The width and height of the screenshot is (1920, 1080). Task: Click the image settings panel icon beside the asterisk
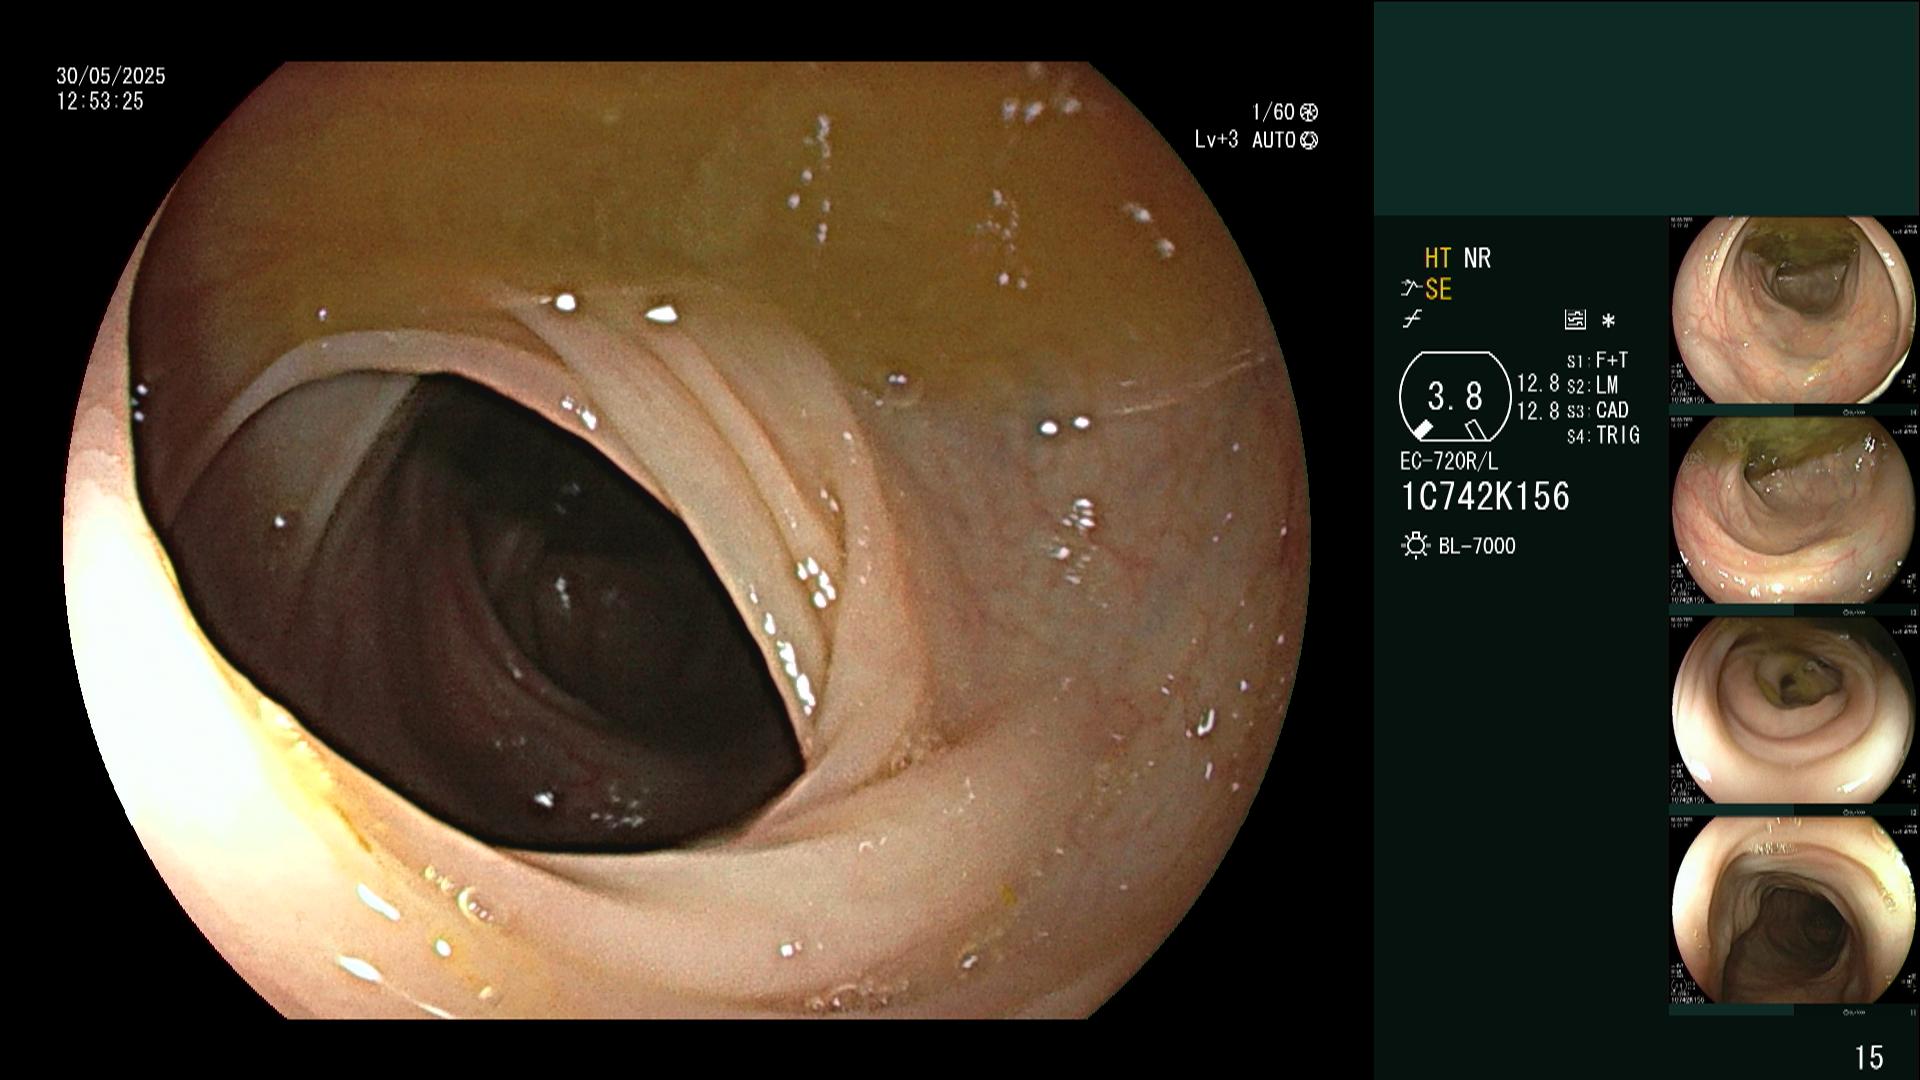click(x=1575, y=320)
